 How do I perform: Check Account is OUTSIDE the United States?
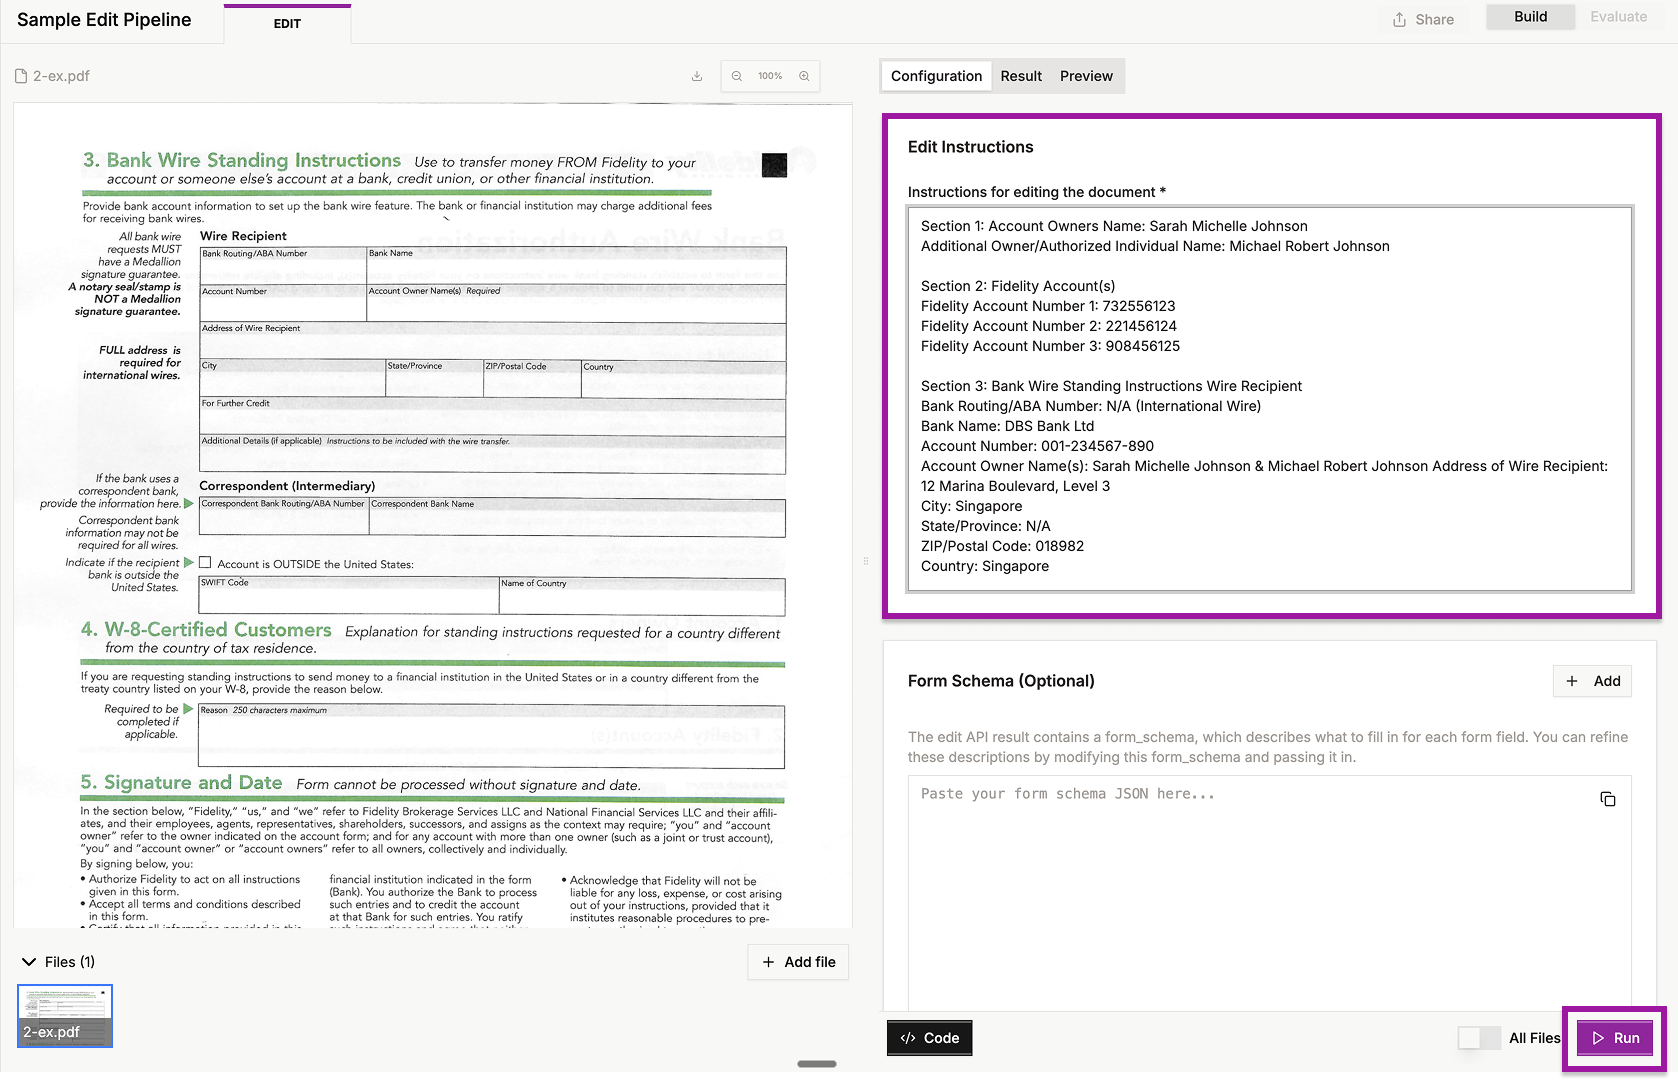click(x=205, y=563)
